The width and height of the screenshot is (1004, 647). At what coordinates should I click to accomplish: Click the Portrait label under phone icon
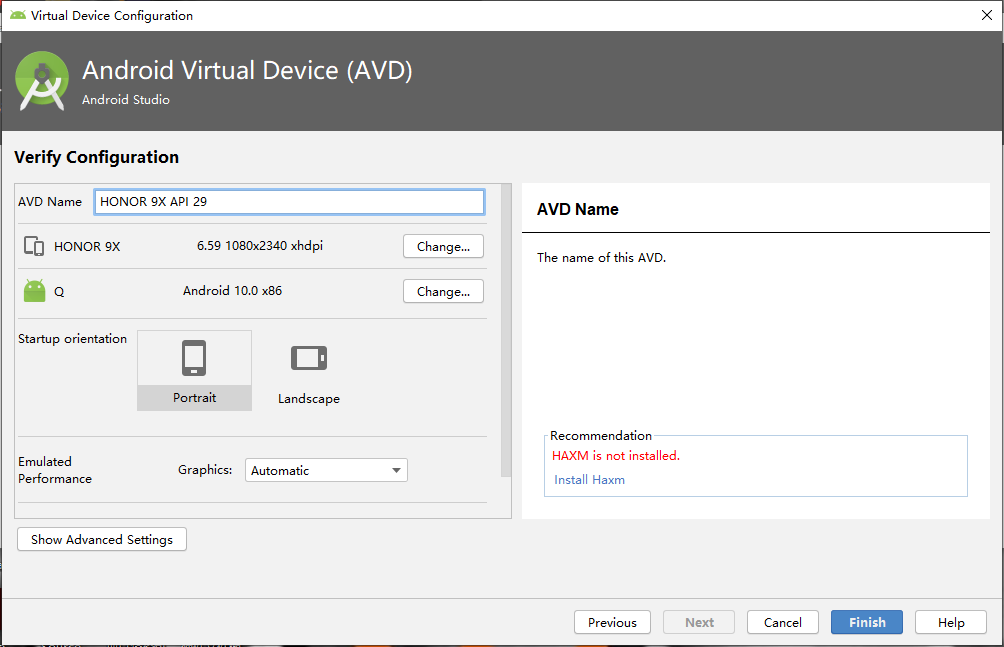[x=194, y=398]
